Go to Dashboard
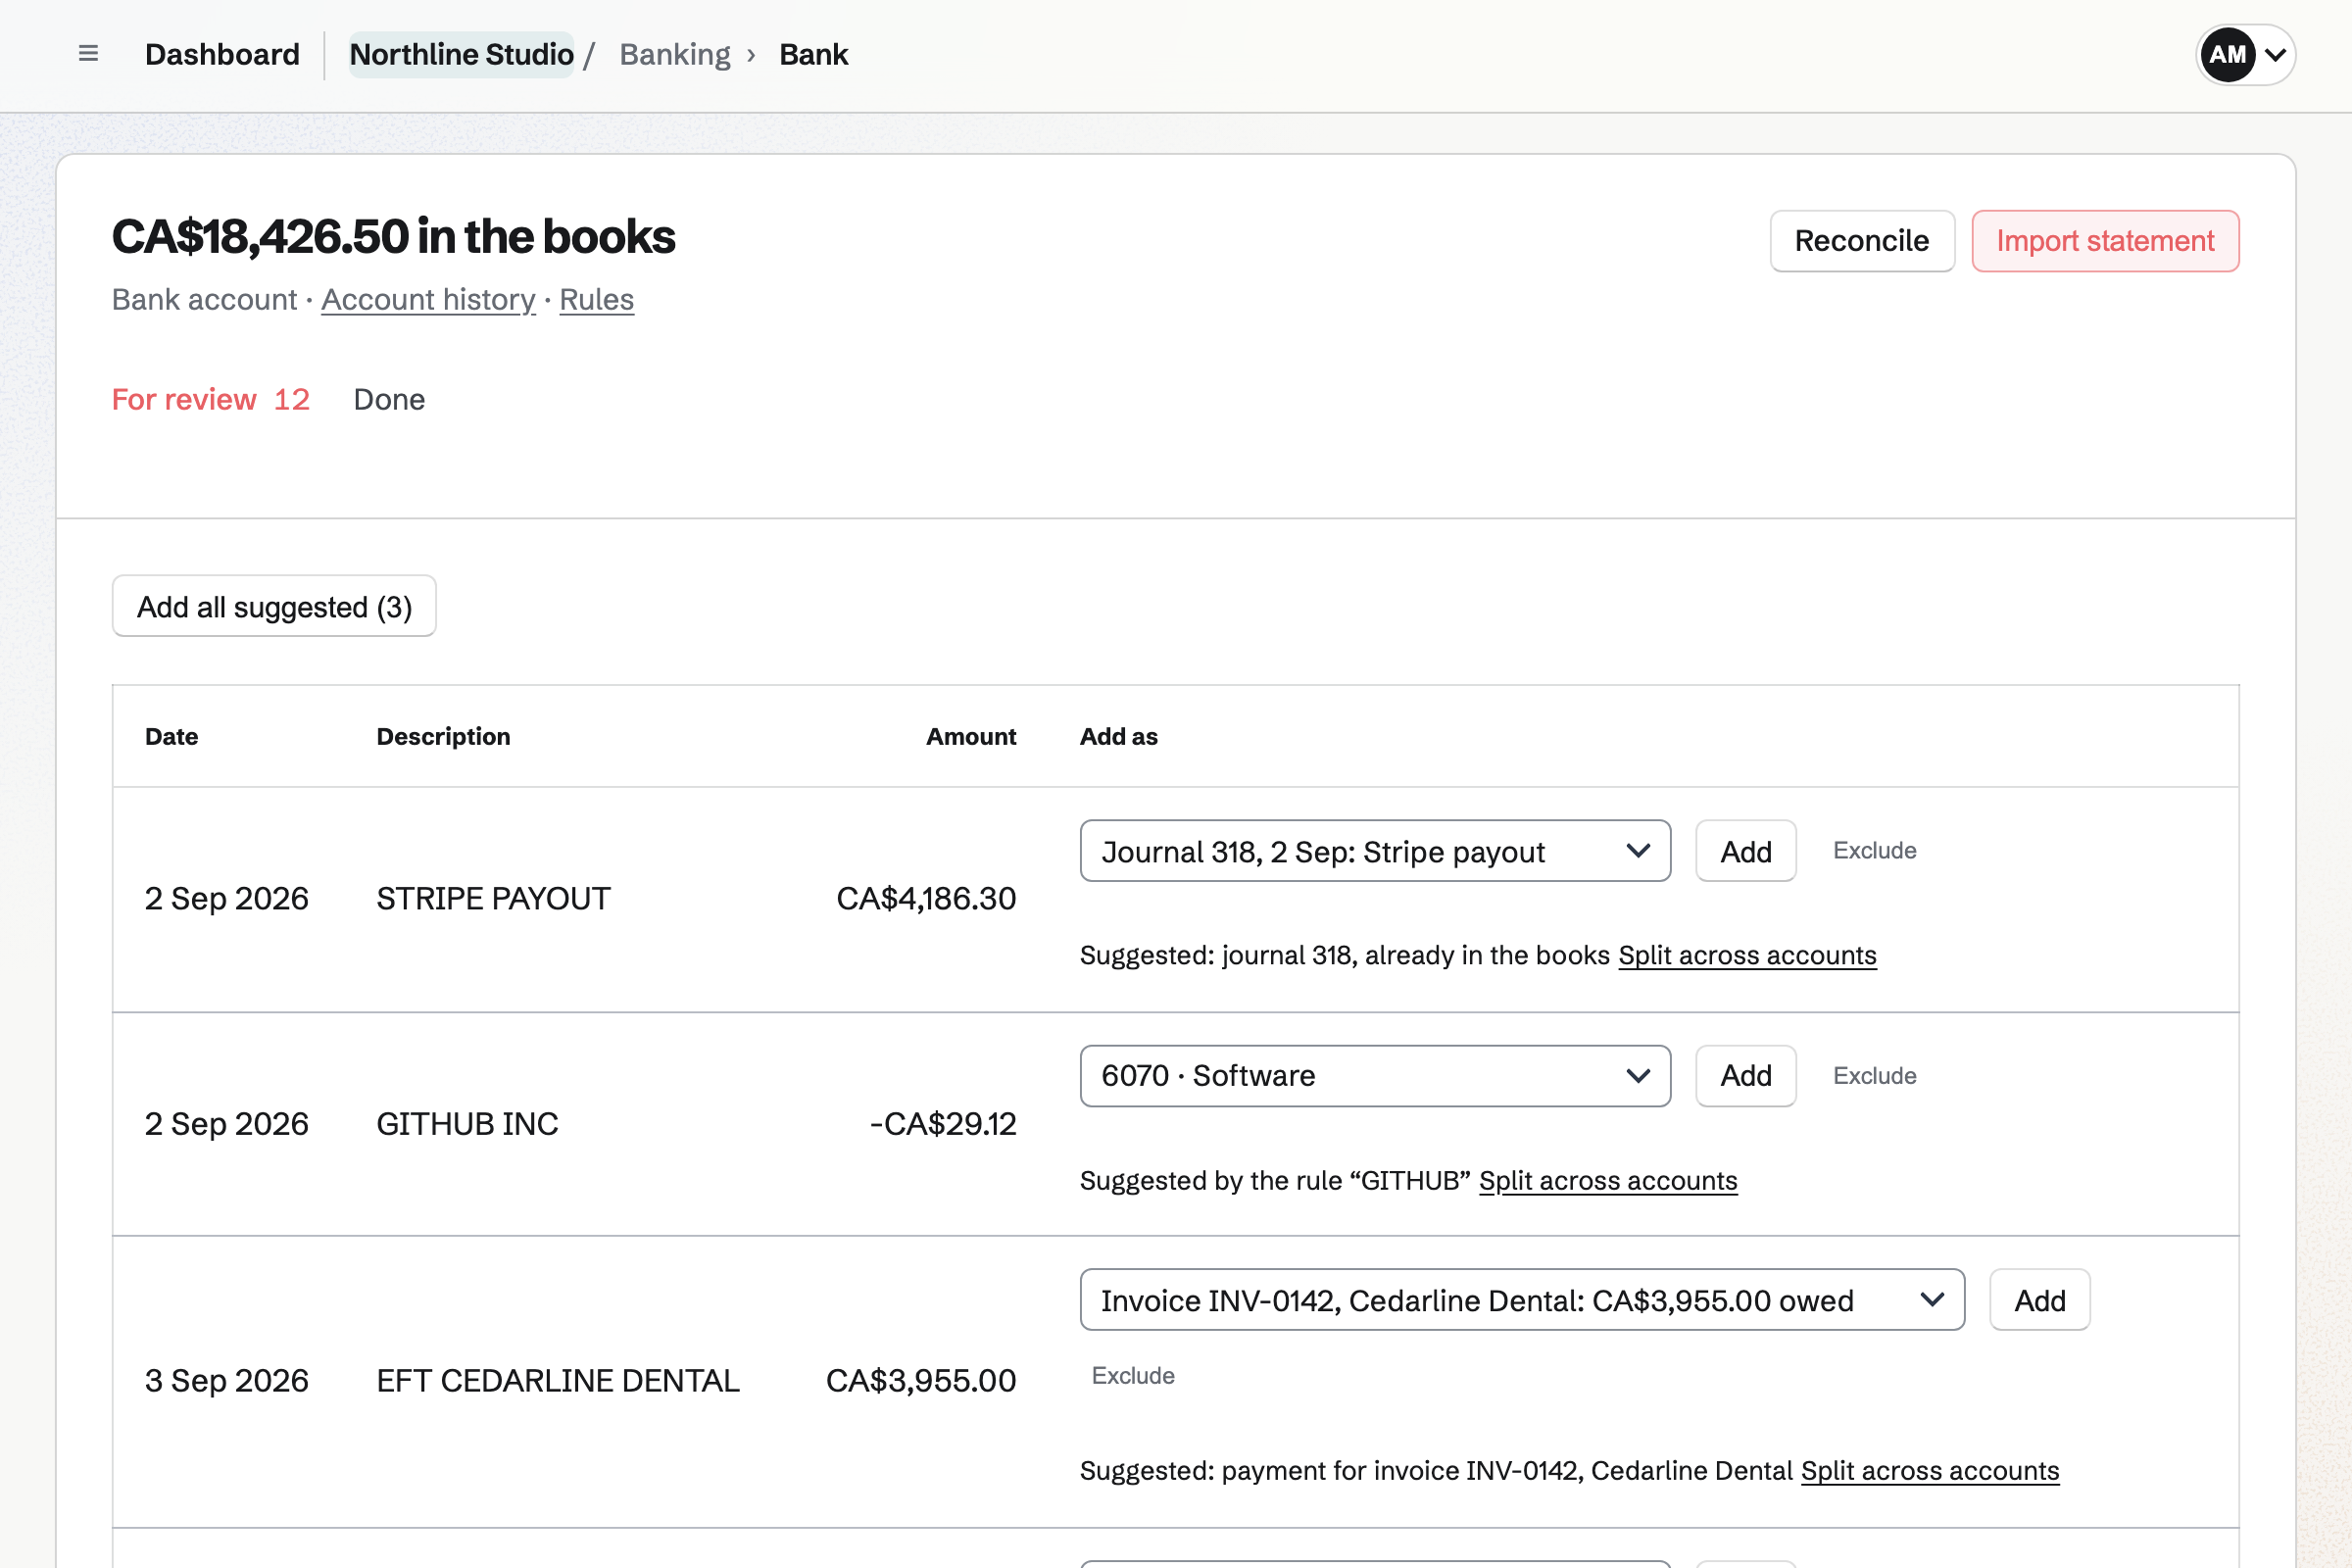 pos(222,54)
